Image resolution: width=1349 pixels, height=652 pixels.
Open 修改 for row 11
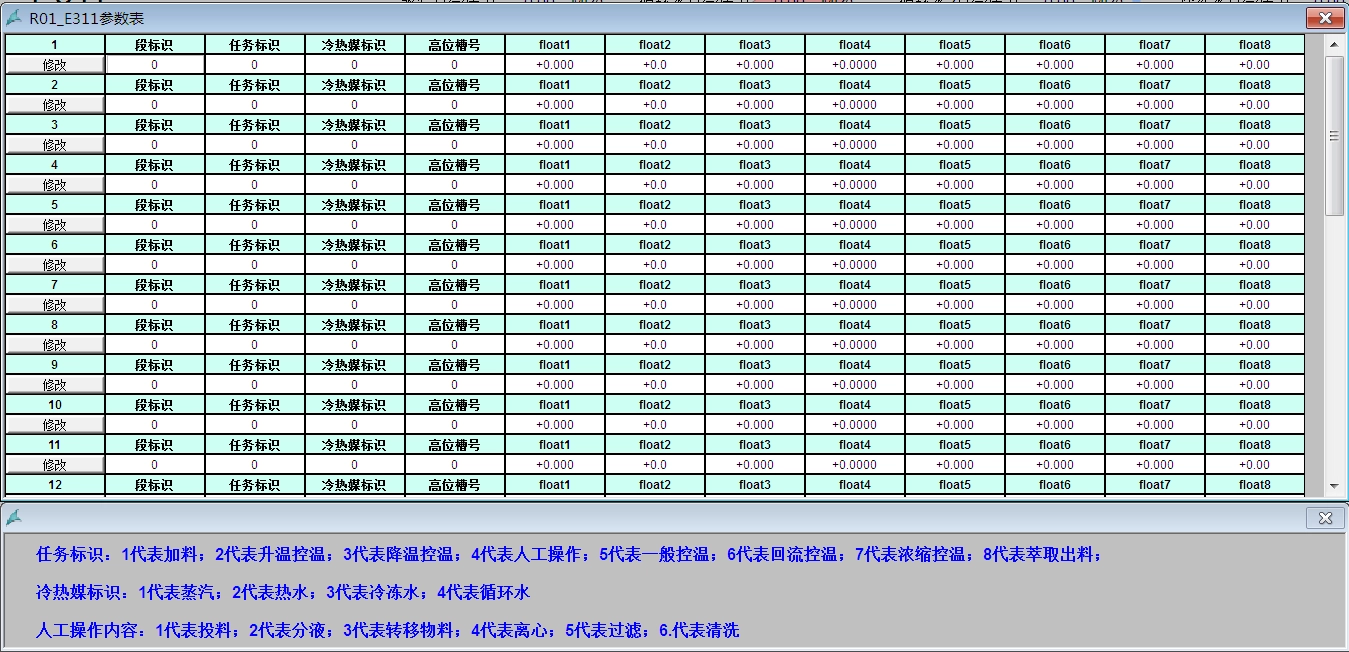click(x=55, y=465)
